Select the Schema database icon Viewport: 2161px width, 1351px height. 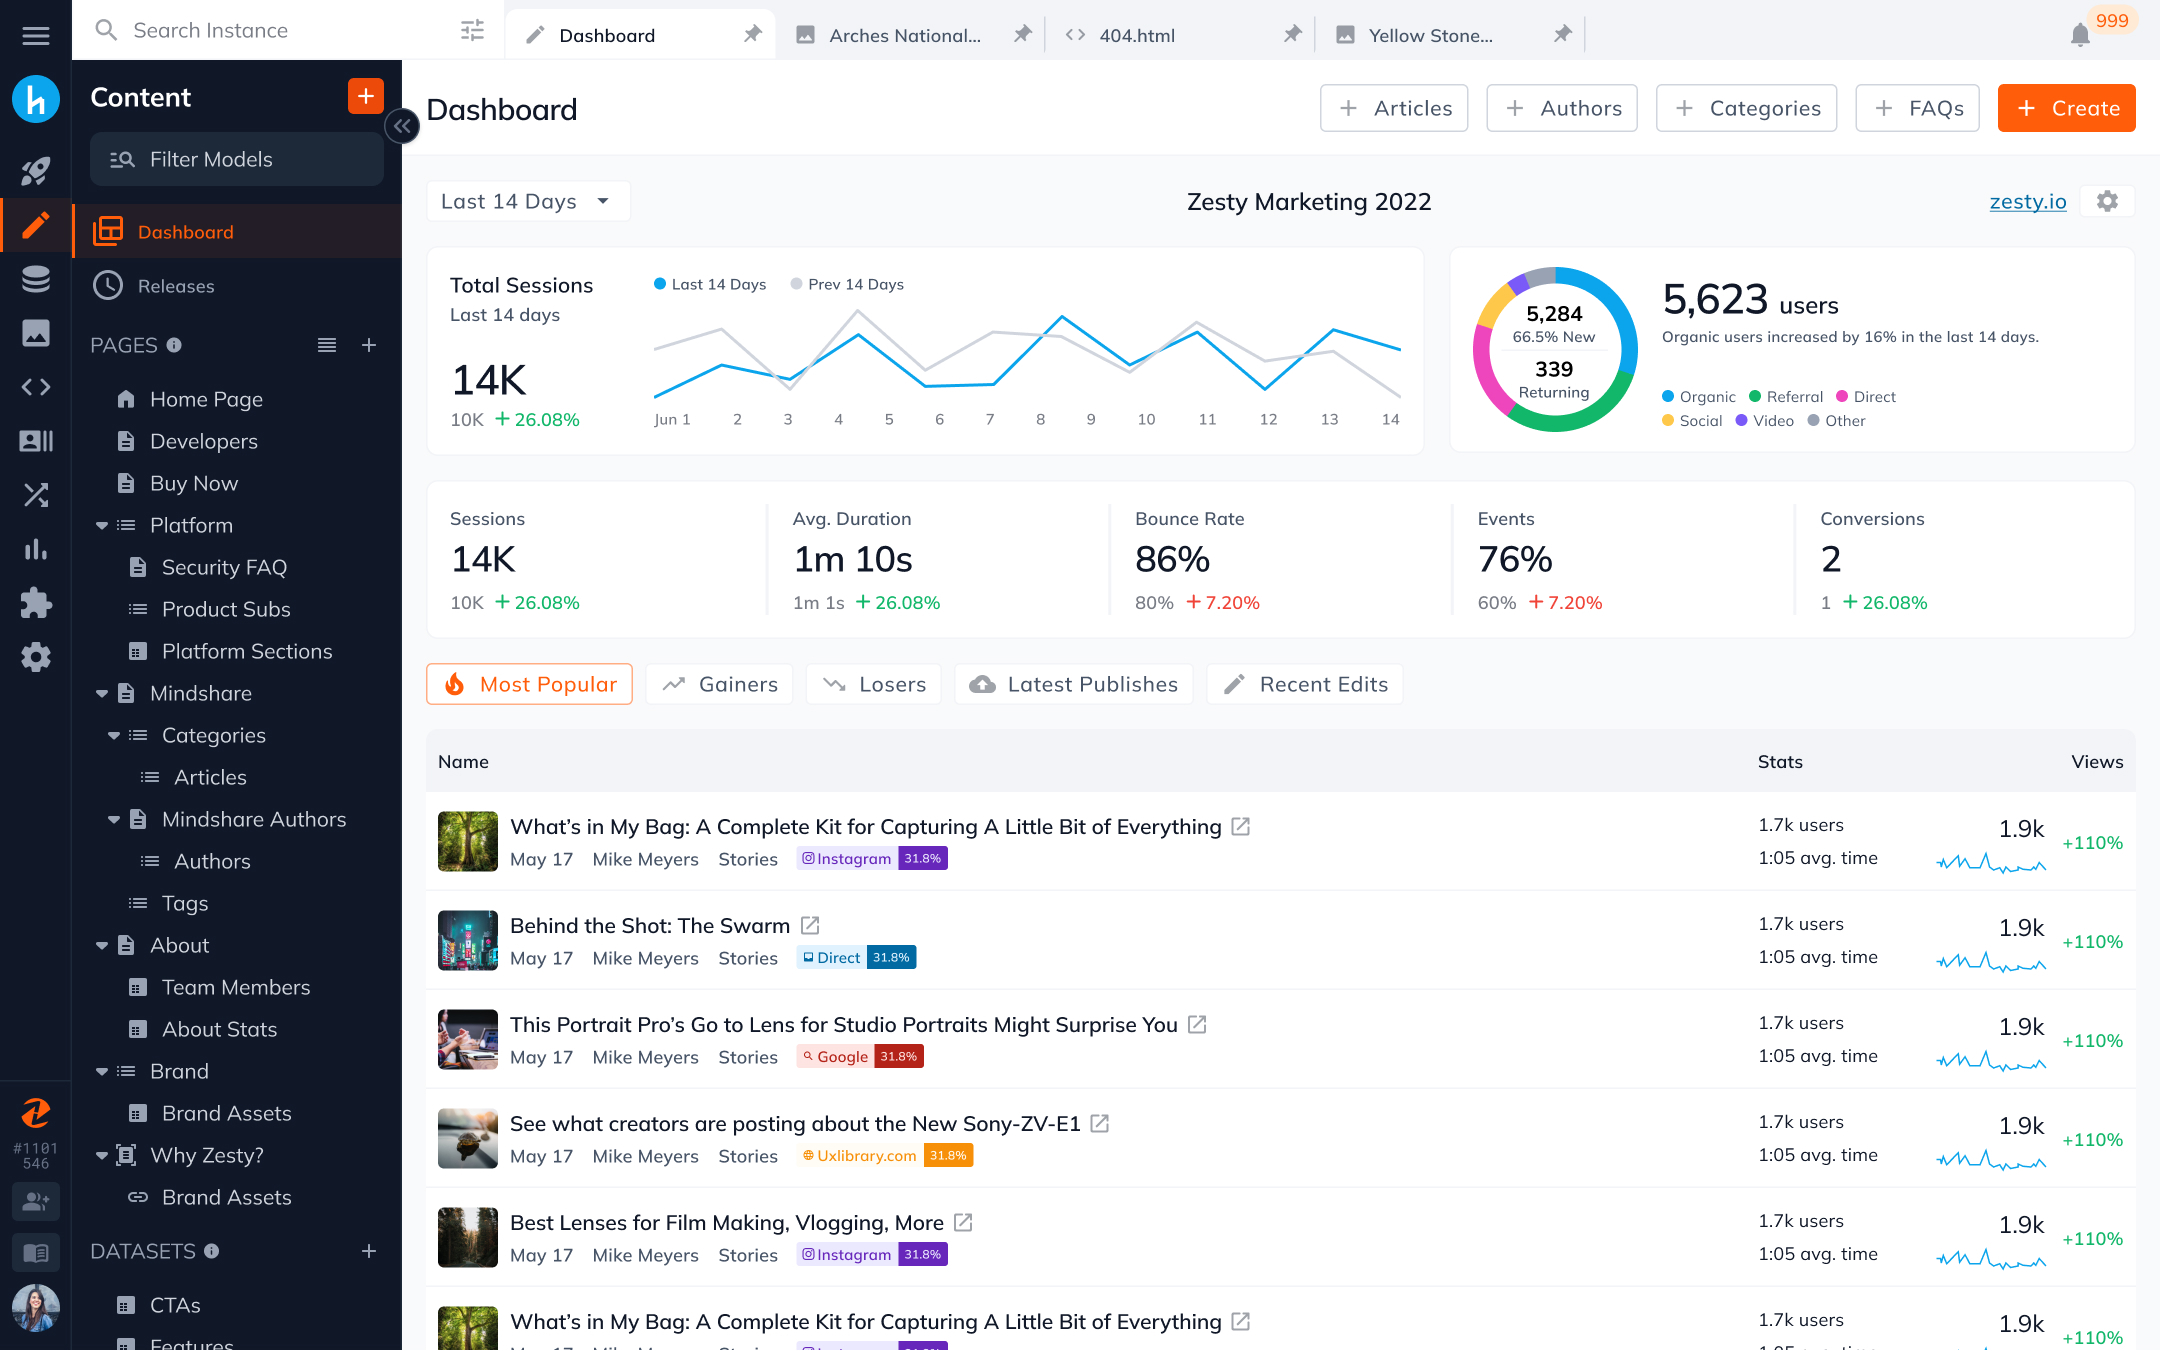click(x=35, y=279)
